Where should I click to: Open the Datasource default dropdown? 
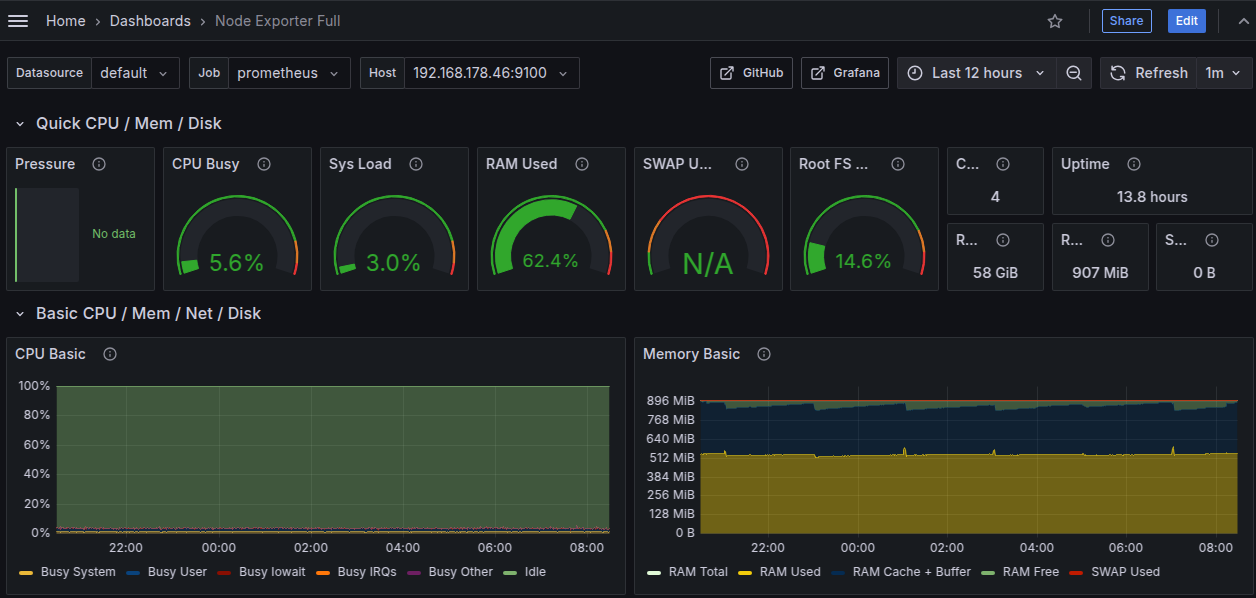pos(136,73)
